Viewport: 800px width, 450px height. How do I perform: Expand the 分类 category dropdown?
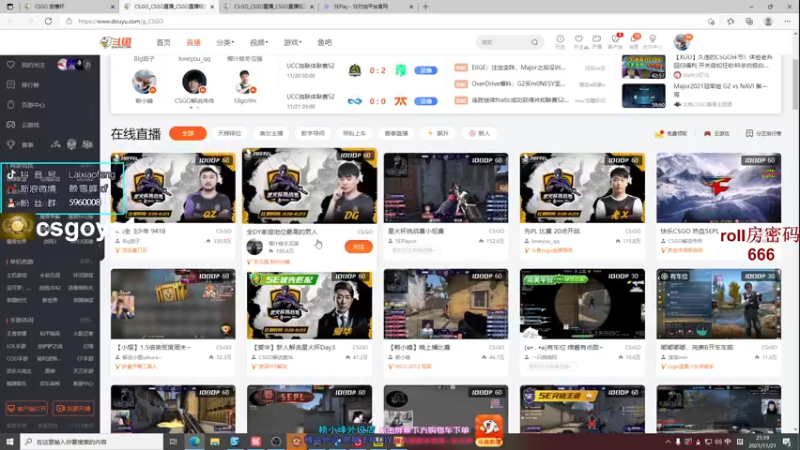click(225, 42)
